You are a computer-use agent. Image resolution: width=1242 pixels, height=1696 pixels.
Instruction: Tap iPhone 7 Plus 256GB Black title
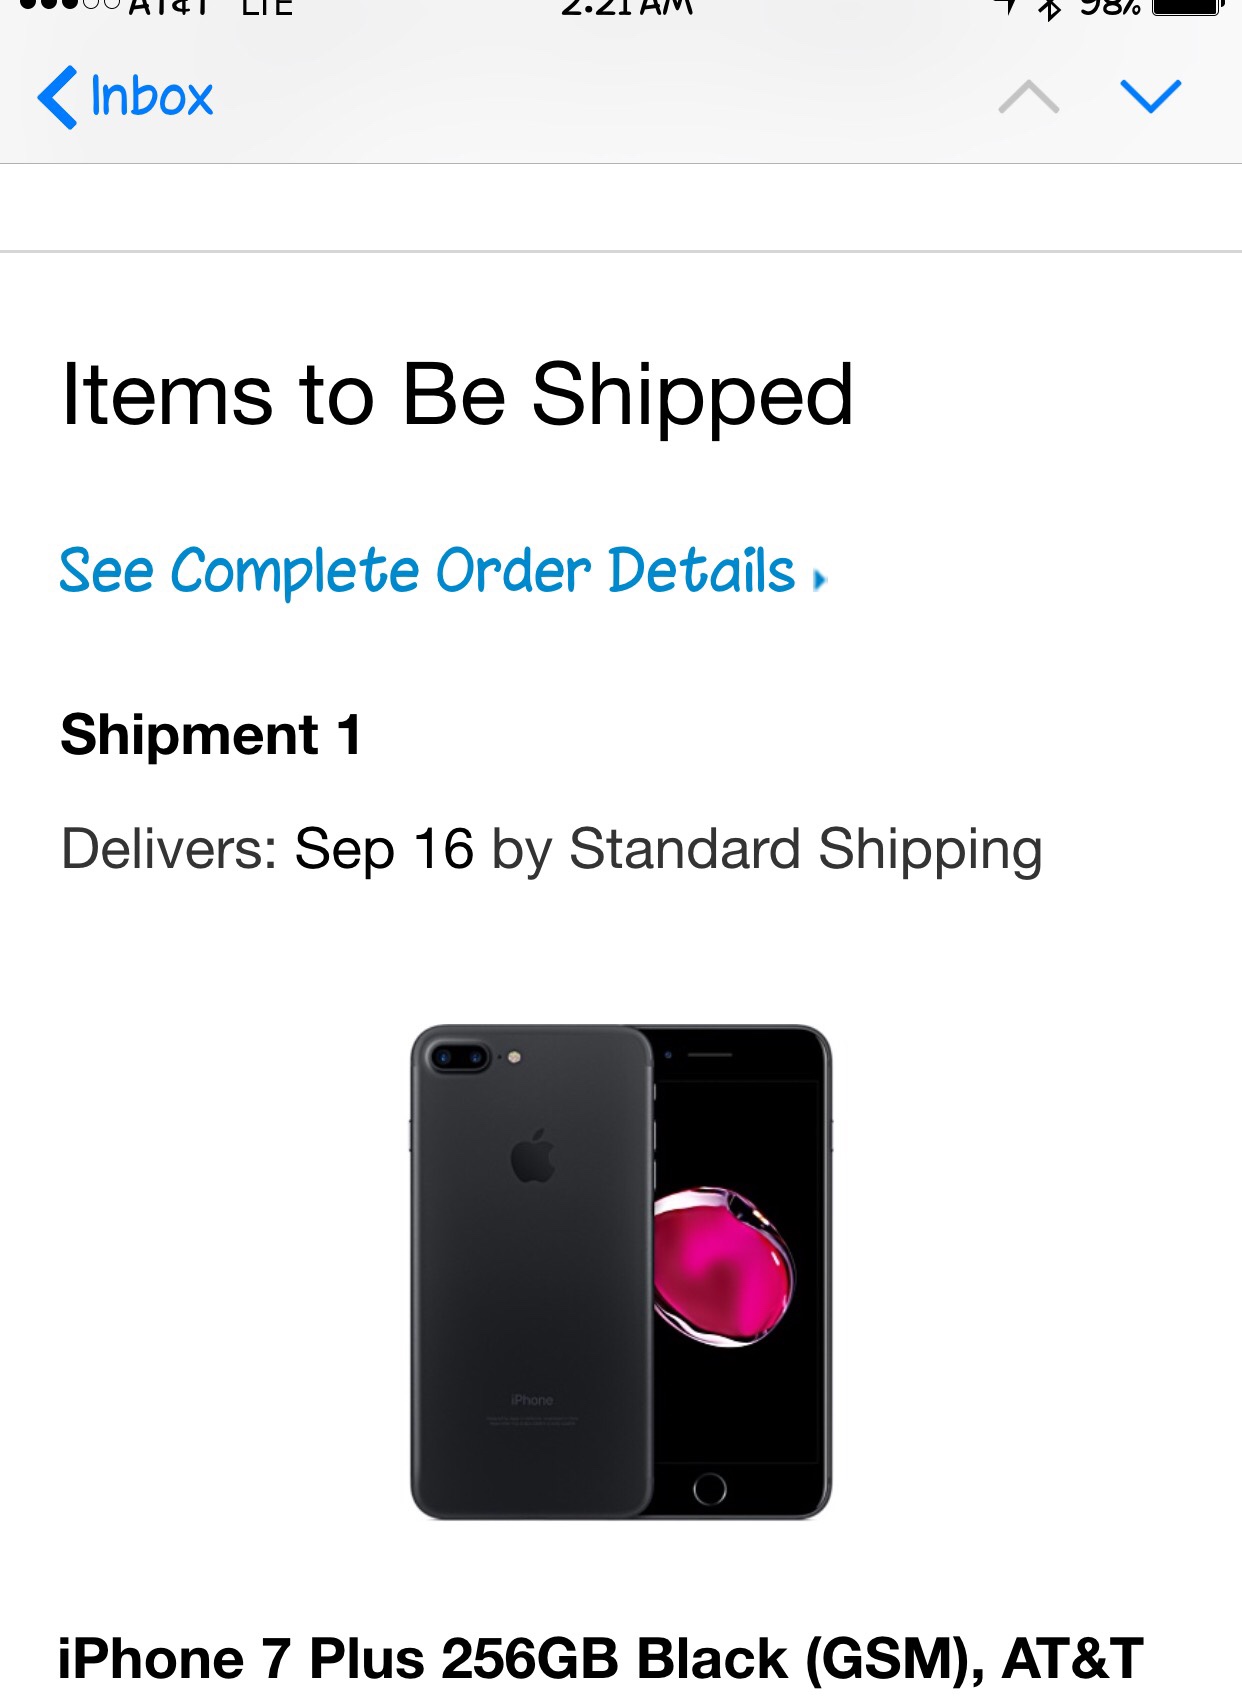pyautogui.click(x=600, y=1658)
